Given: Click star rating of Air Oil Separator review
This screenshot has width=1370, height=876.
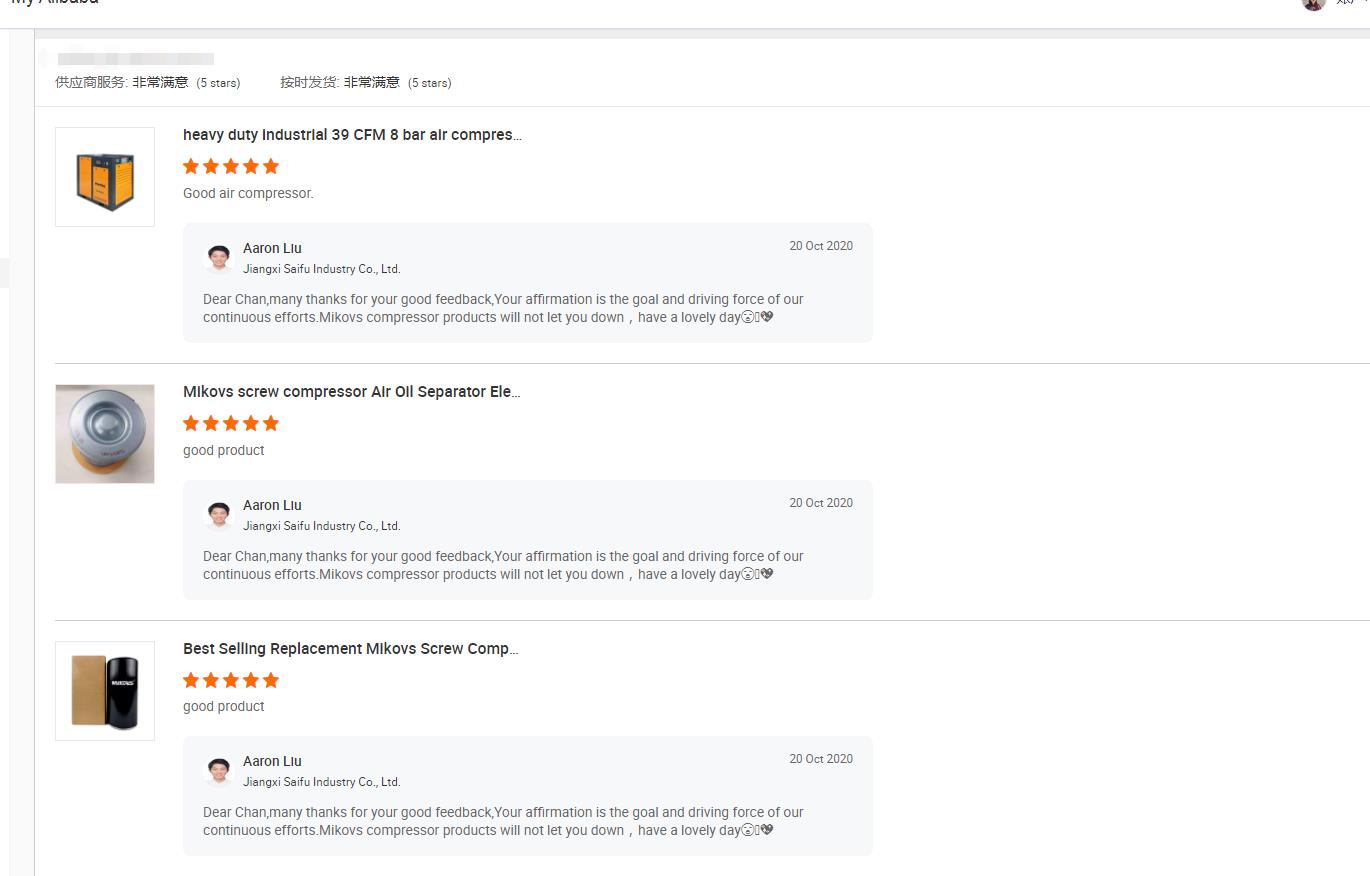Looking at the screenshot, I should pyautogui.click(x=231, y=423).
